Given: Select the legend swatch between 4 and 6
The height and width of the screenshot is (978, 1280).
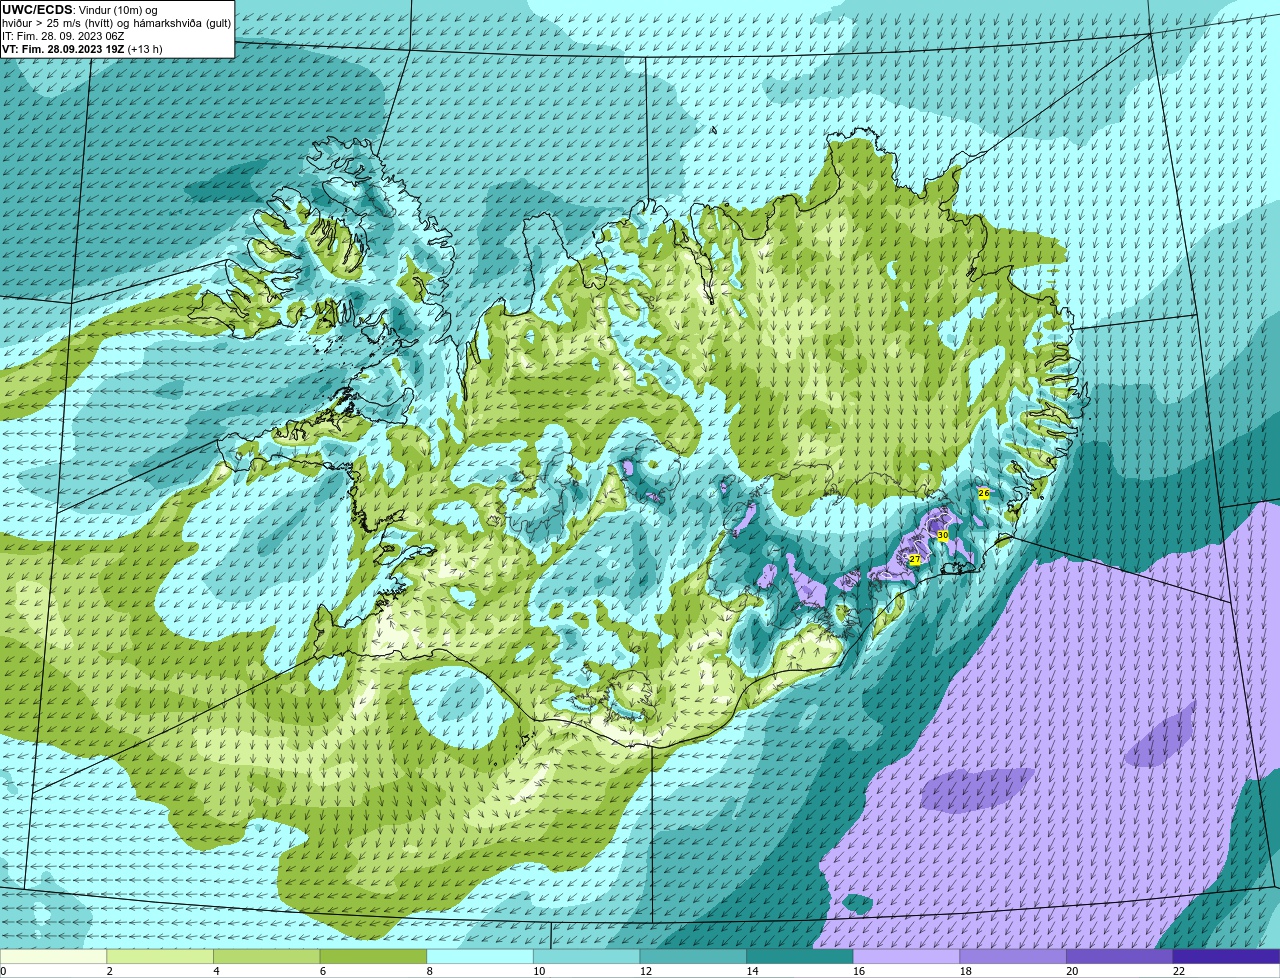Looking at the screenshot, I should click(266, 956).
